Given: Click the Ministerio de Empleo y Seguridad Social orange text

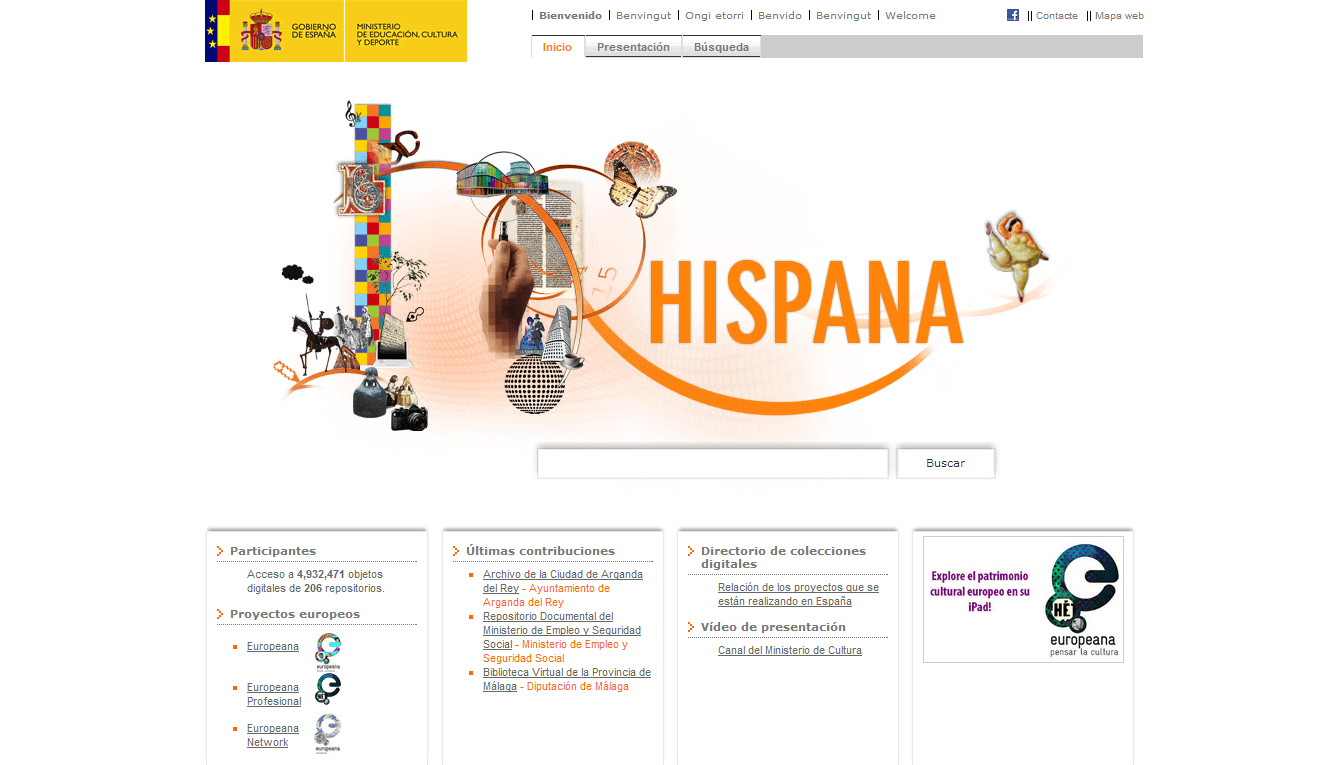Looking at the screenshot, I should point(556,652).
